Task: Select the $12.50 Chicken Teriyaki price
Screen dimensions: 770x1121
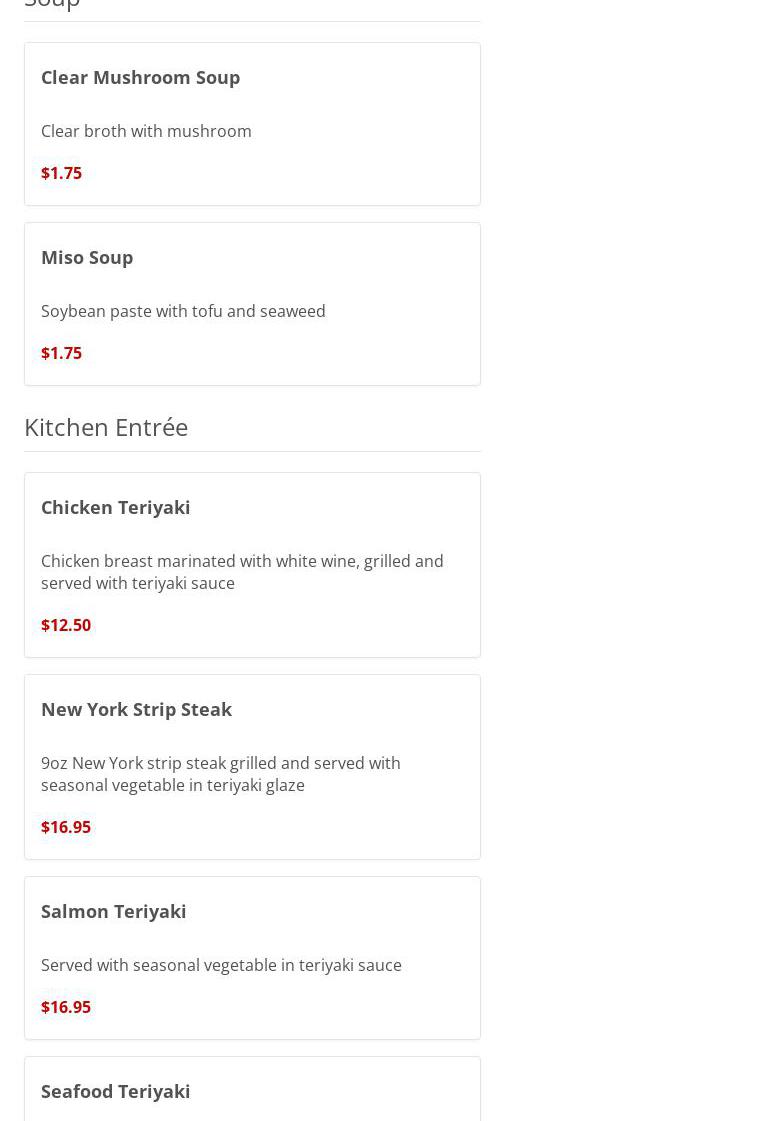Action: pos(66,625)
